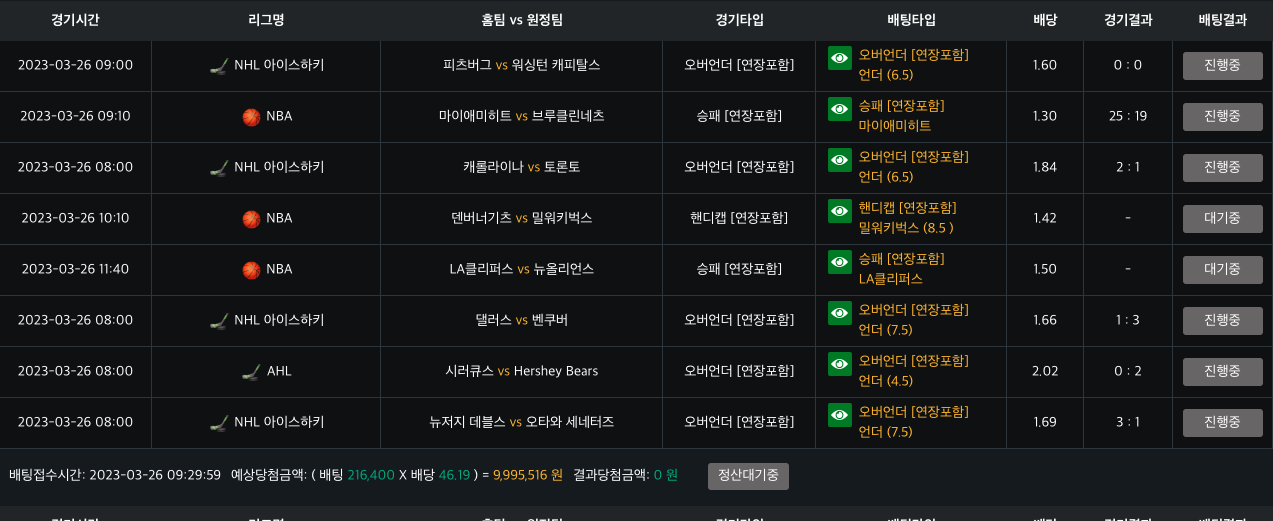Click the hockey icon for Carolina vs Toronto
This screenshot has height=521, width=1273.
(219, 168)
